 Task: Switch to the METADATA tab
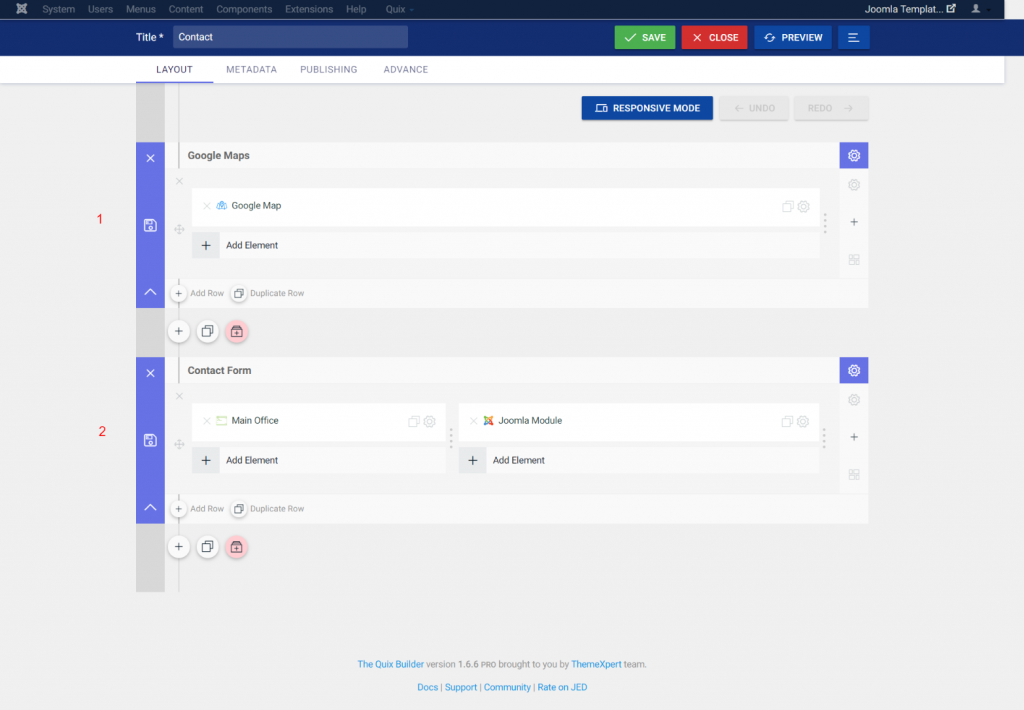coord(251,69)
